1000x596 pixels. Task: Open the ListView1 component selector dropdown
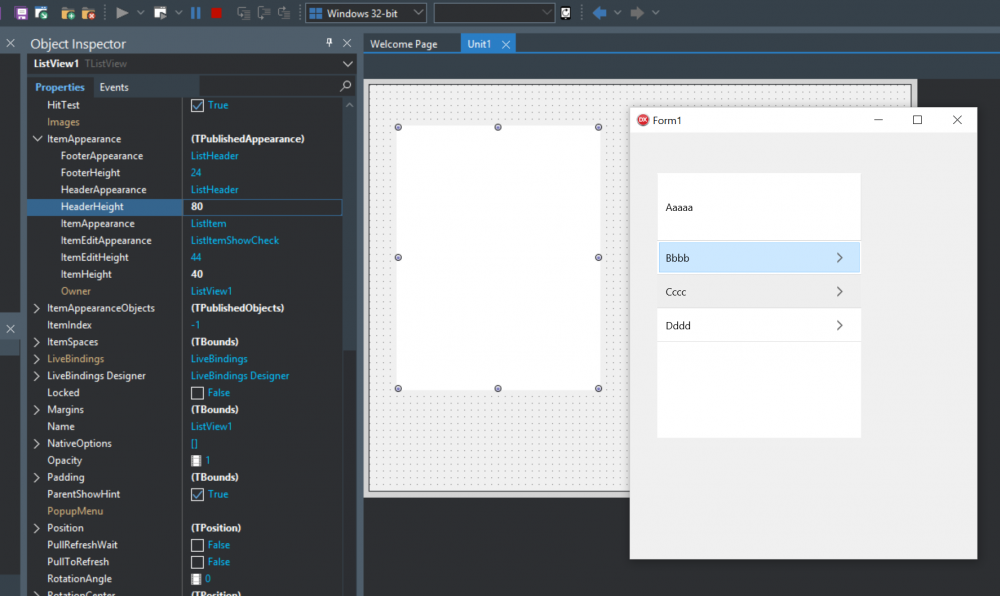[x=348, y=64]
